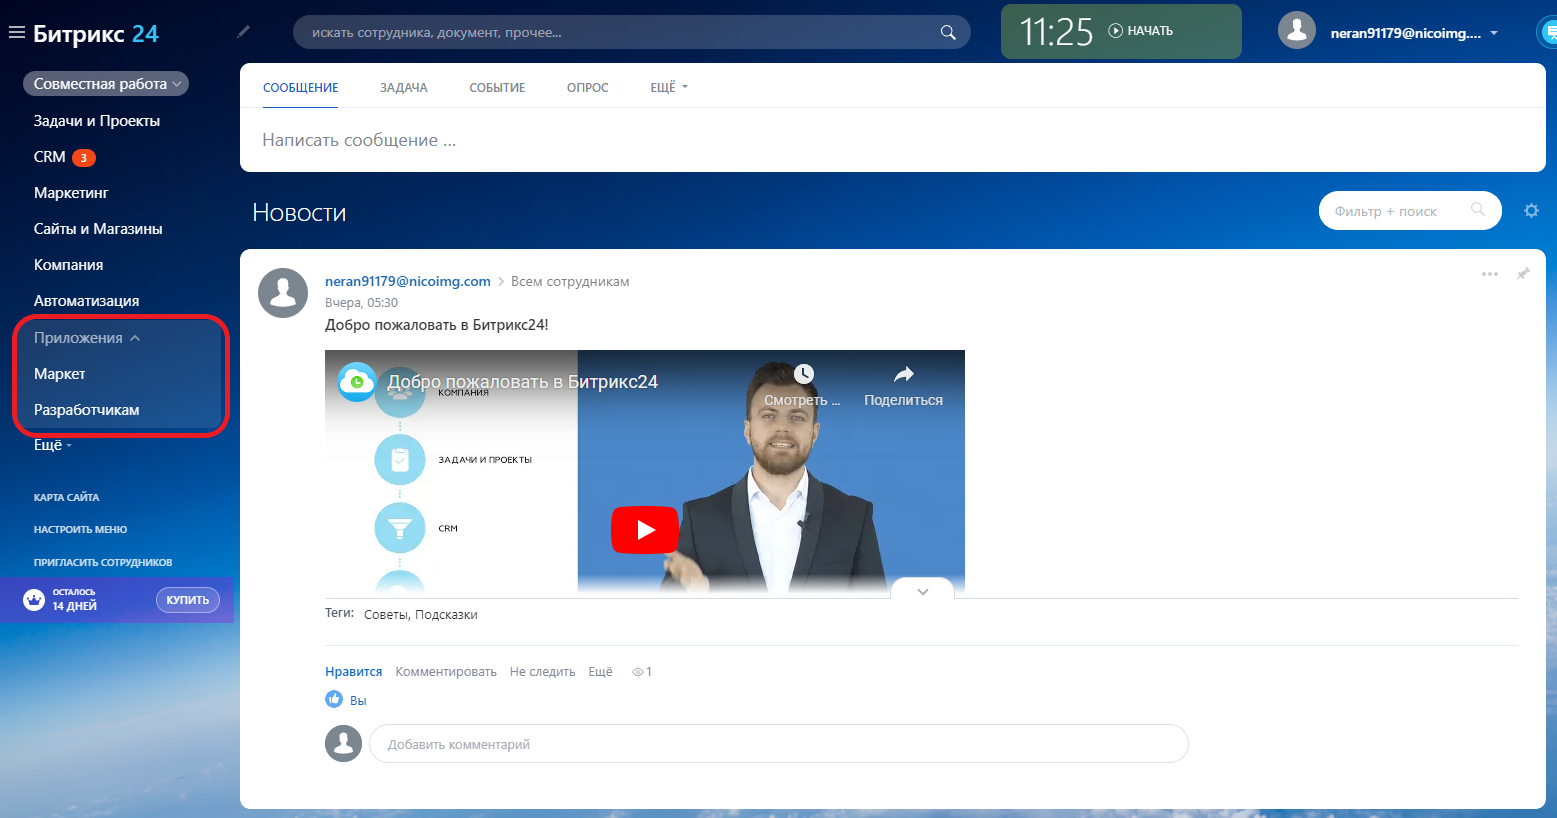Open the post's three-dots options menu
The height and width of the screenshot is (818, 1557).
[1489, 274]
